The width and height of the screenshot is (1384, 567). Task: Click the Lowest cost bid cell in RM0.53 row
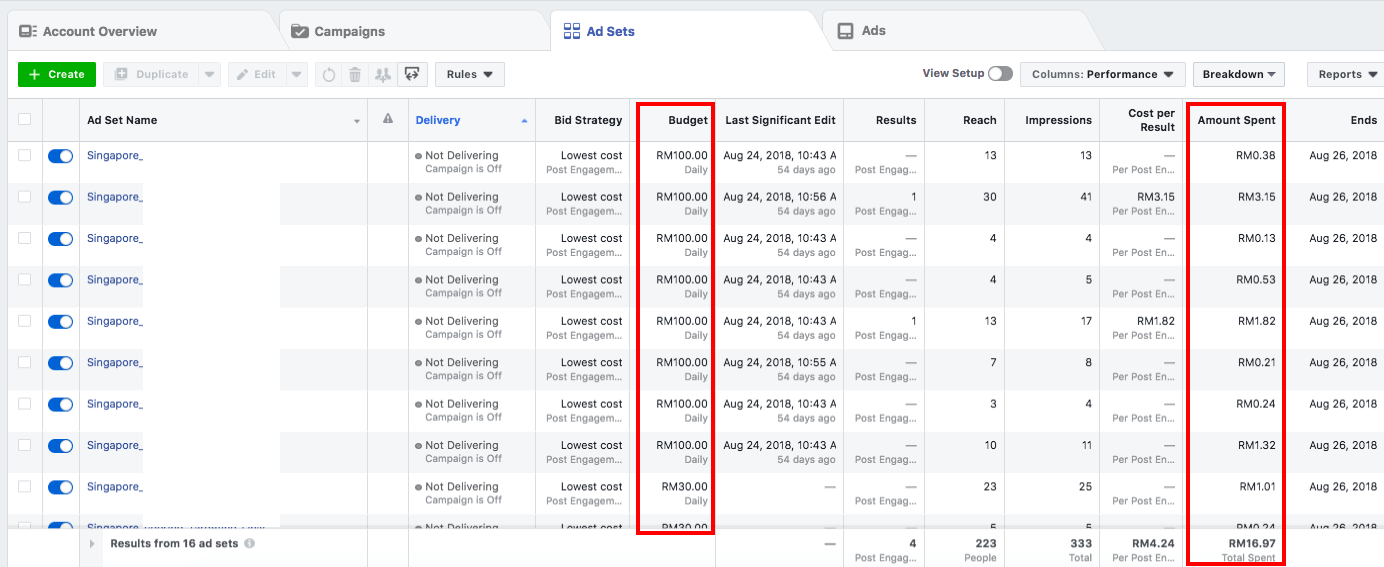(591, 280)
